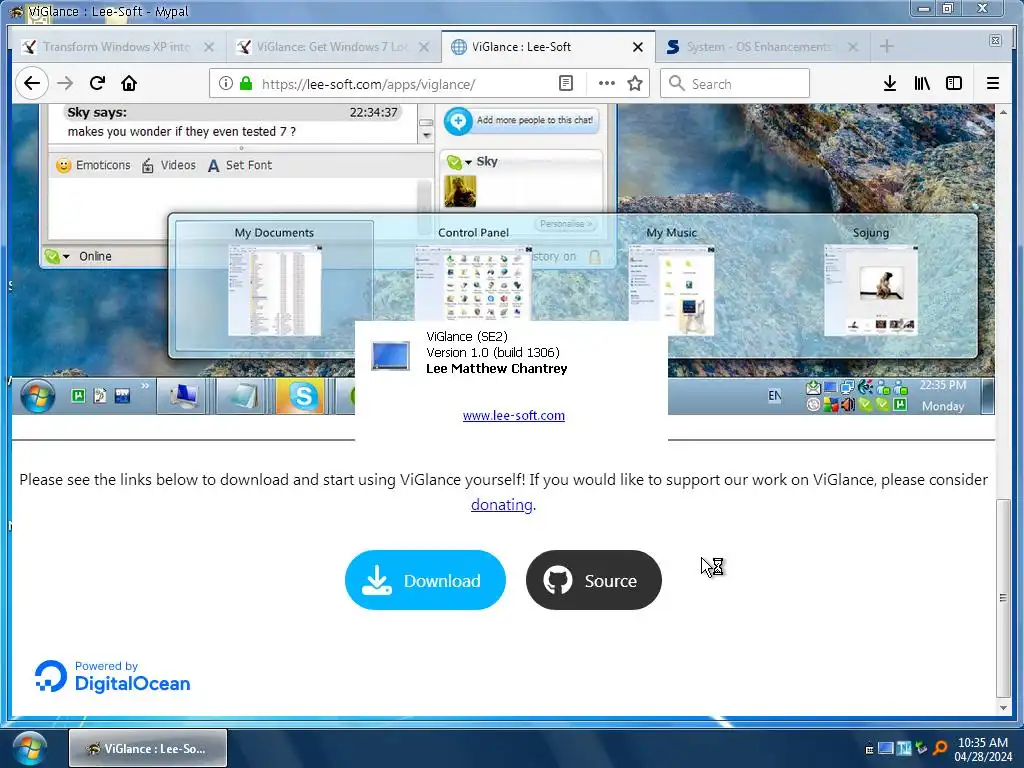The height and width of the screenshot is (768, 1024).
Task: Open a new tab with plus
Action: (886, 46)
